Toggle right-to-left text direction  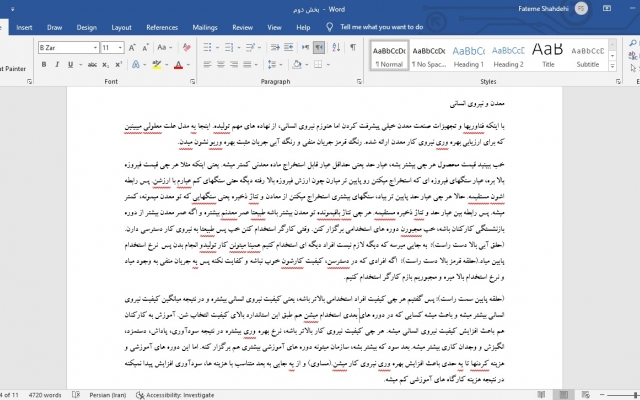[319, 48]
